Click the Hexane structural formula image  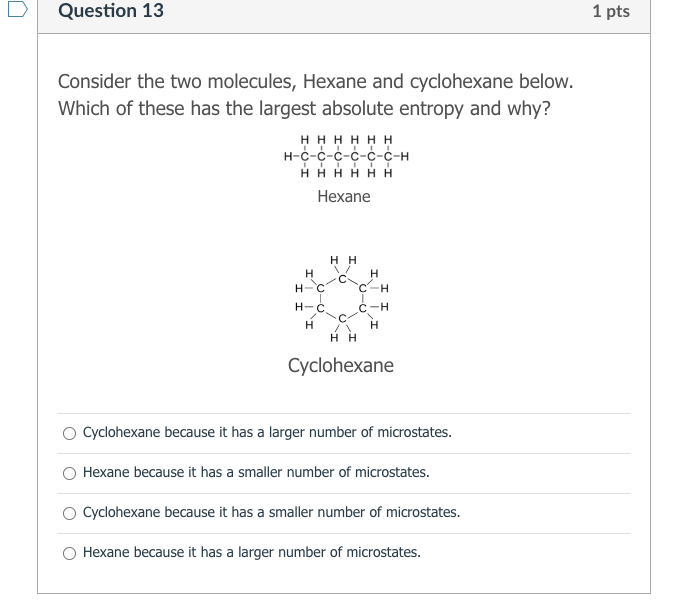point(346,155)
